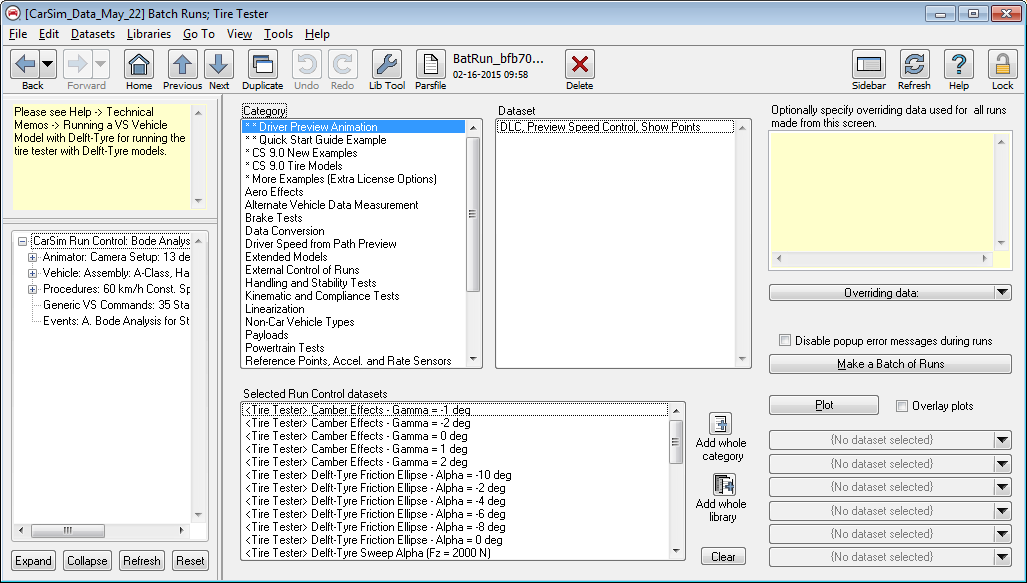Click the Add whole category icon
1027x583 pixels.
pyautogui.click(x=720, y=423)
